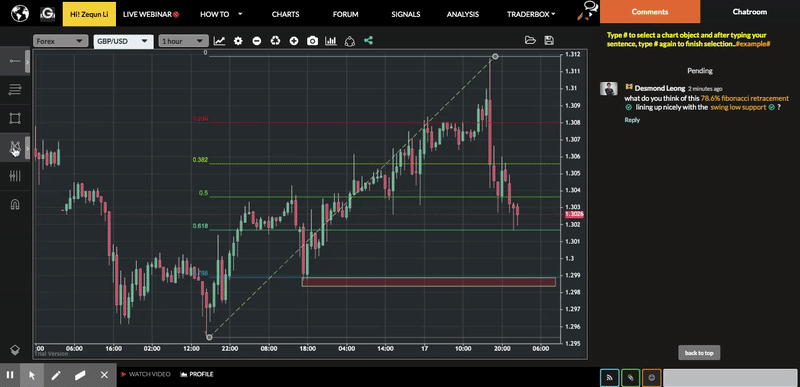Open the PROFILE link

click(196, 374)
